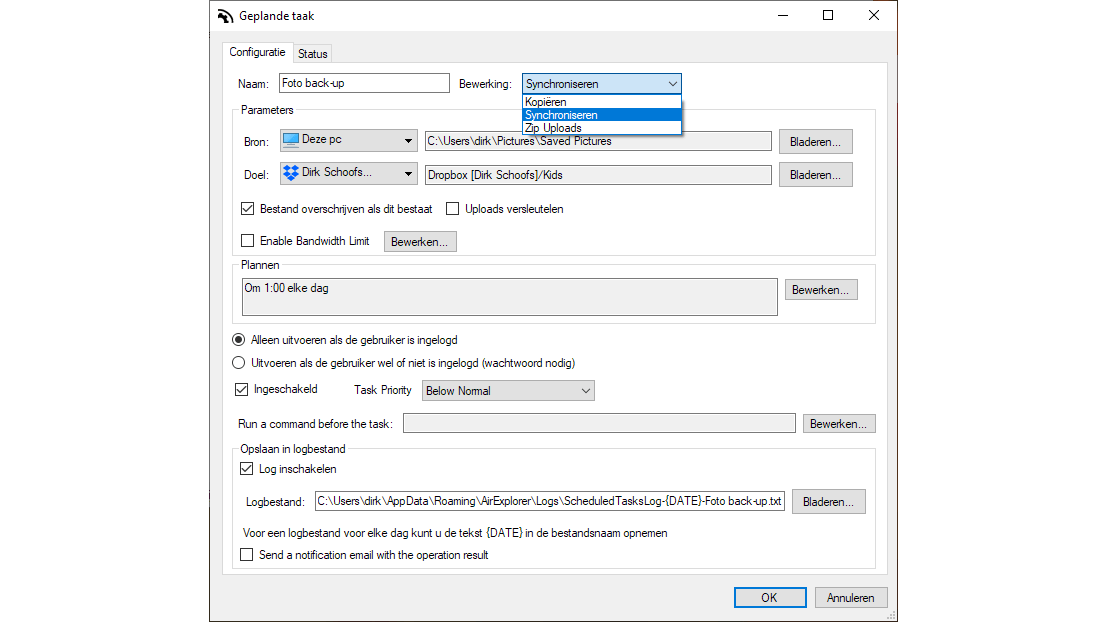This screenshot has height=622, width=1106.
Task: Toggle Send a notification email checkbox
Action: tap(247, 555)
